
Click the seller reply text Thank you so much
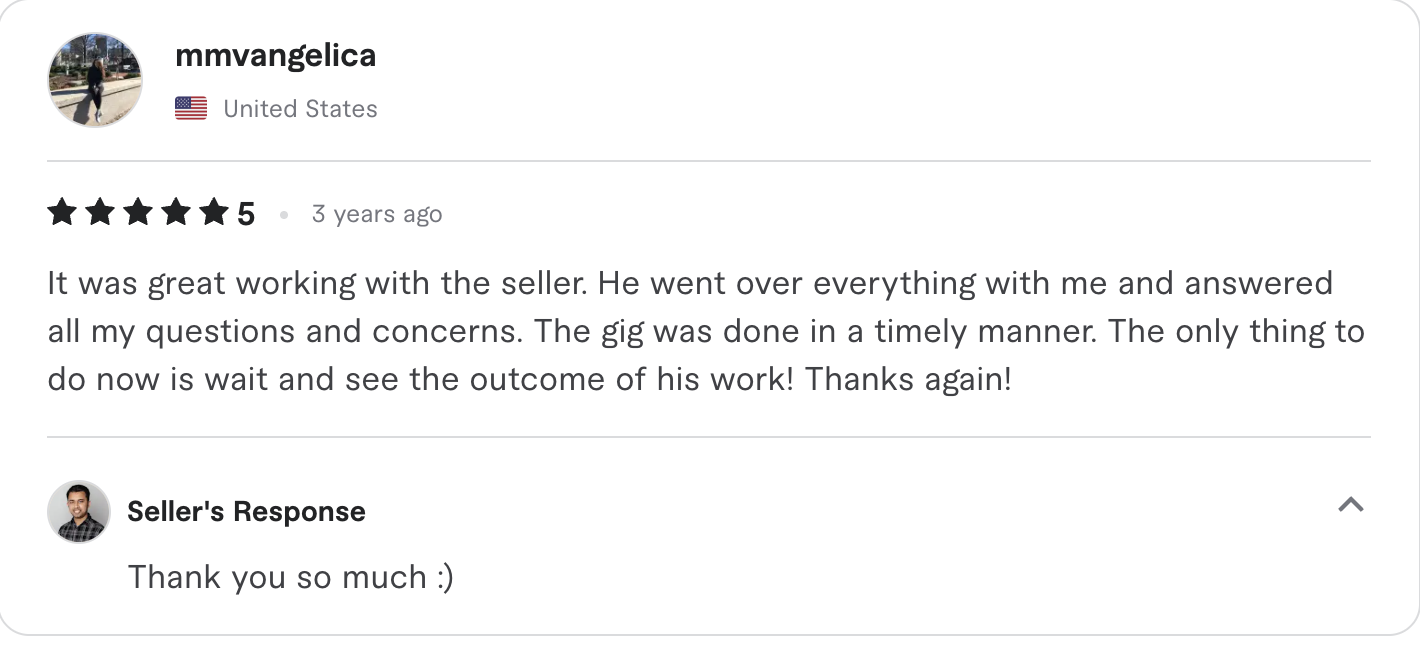290,577
